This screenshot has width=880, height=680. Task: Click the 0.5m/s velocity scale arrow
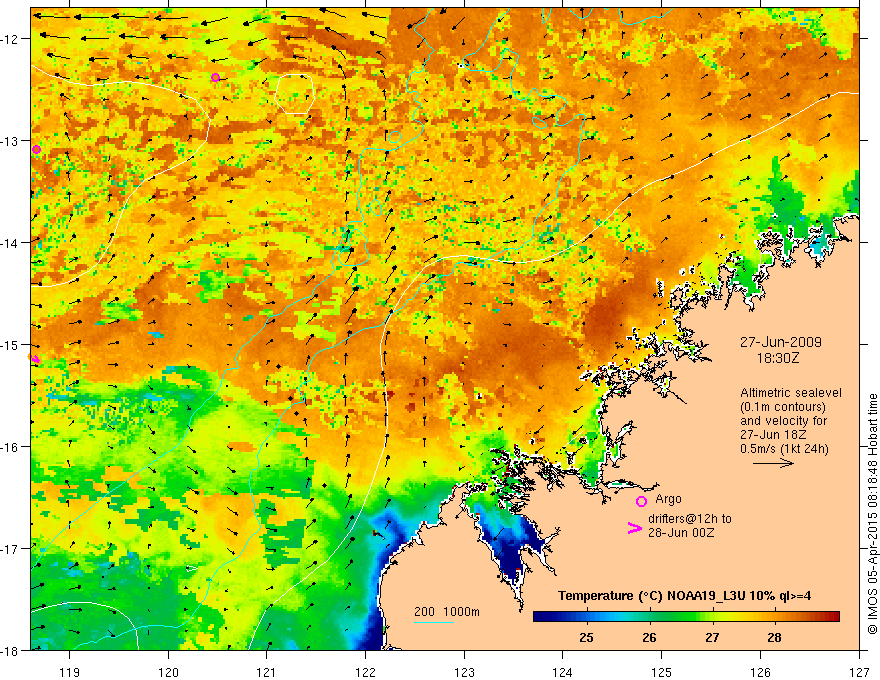coord(773,463)
